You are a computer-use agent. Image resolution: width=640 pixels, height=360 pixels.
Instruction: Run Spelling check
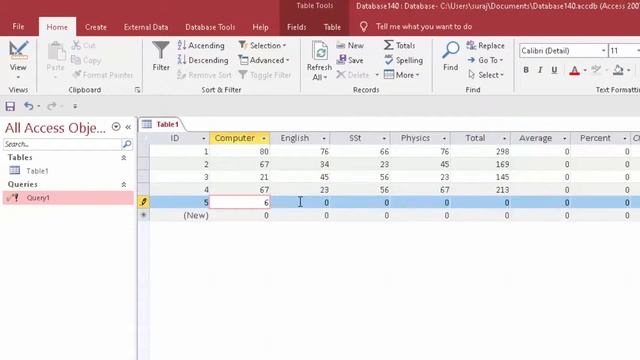click(x=403, y=60)
